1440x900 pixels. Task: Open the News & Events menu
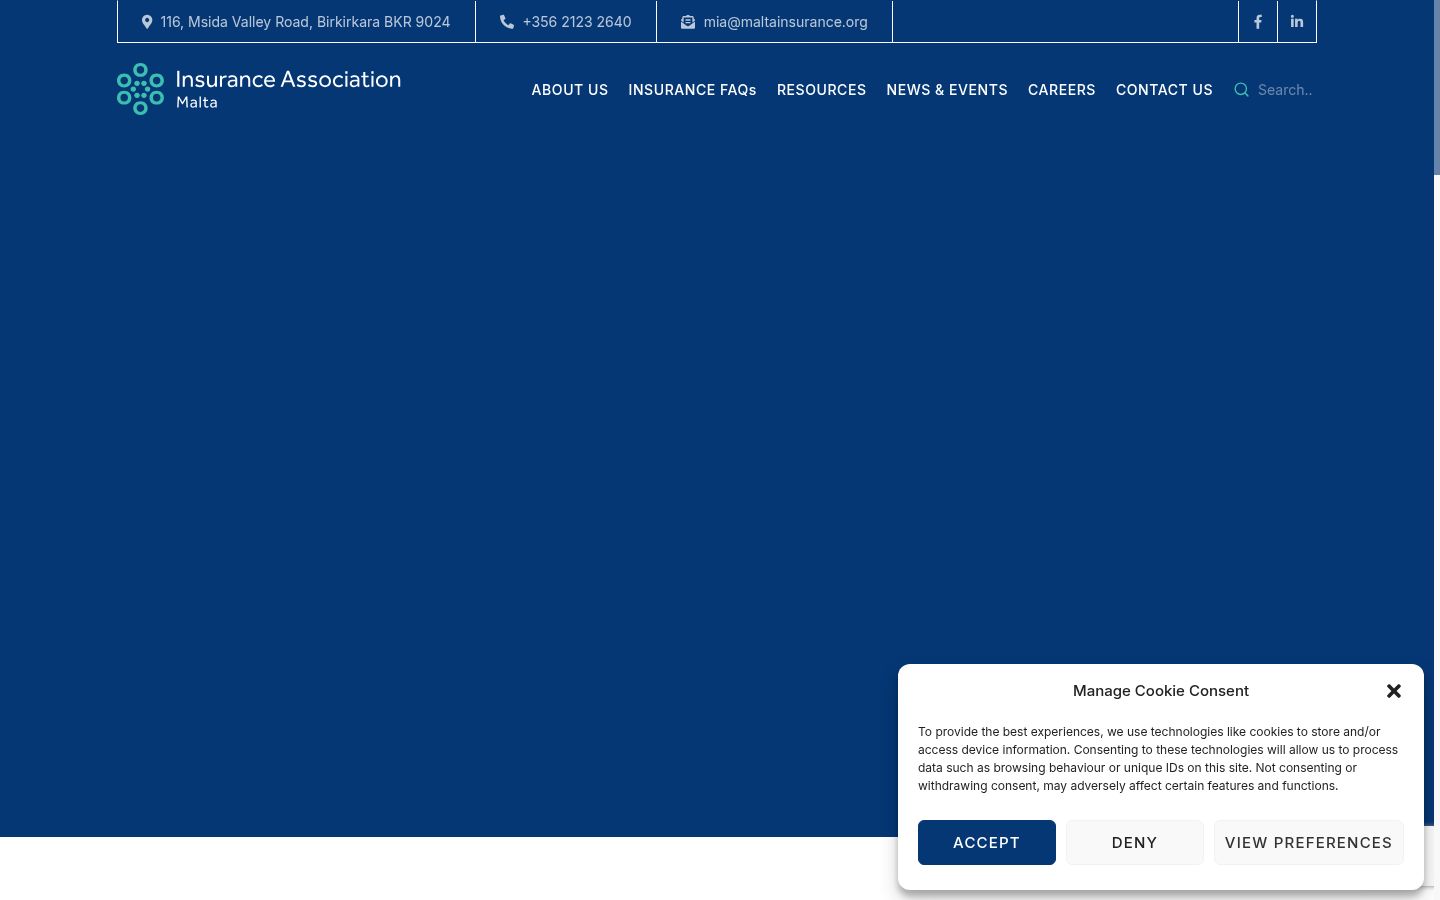click(947, 90)
